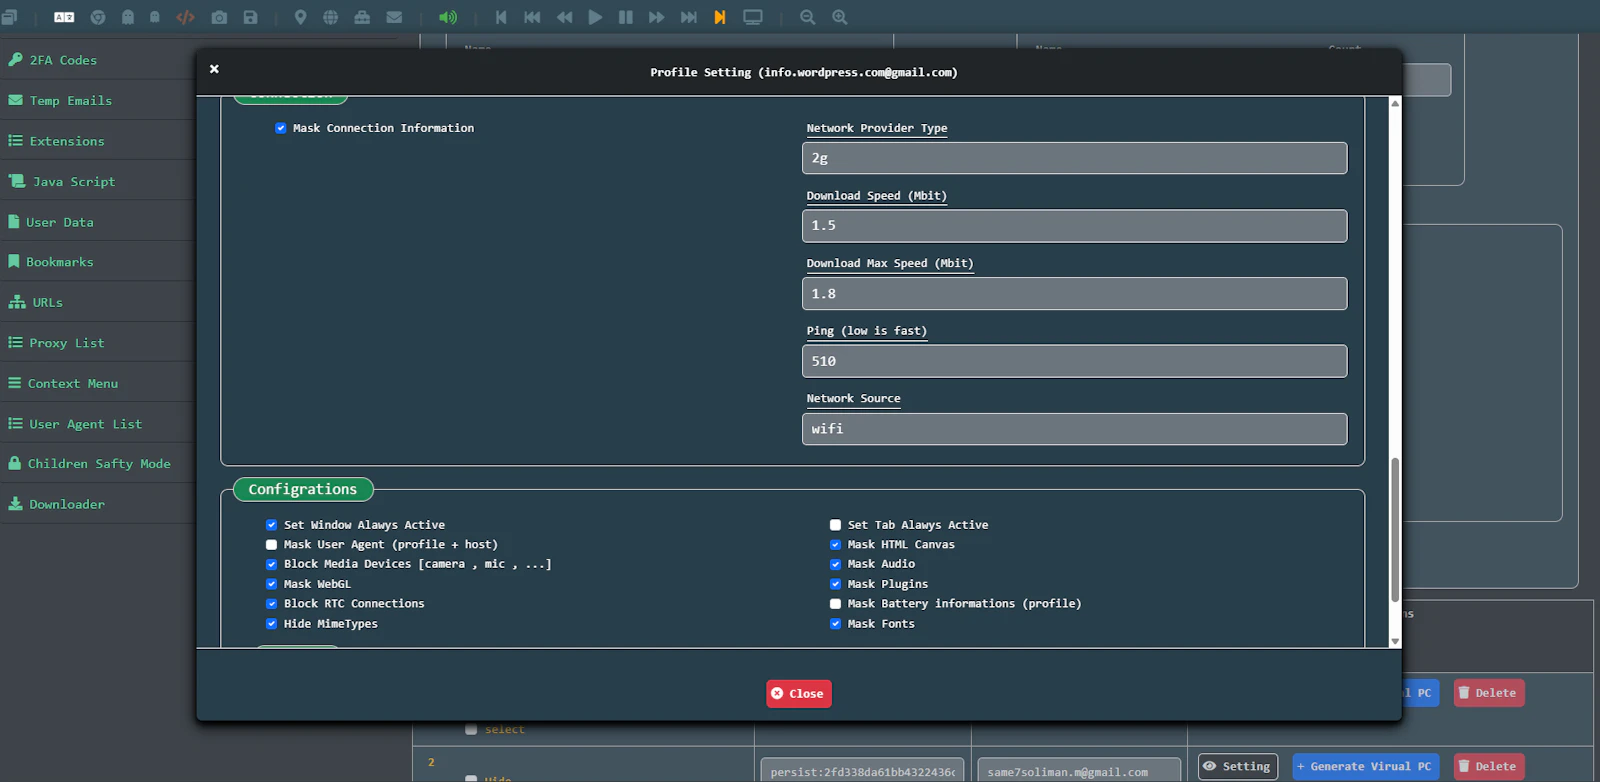Image resolution: width=1600 pixels, height=782 pixels.
Task: Toggle Mask WebGL checkbox
Action: 271,584
